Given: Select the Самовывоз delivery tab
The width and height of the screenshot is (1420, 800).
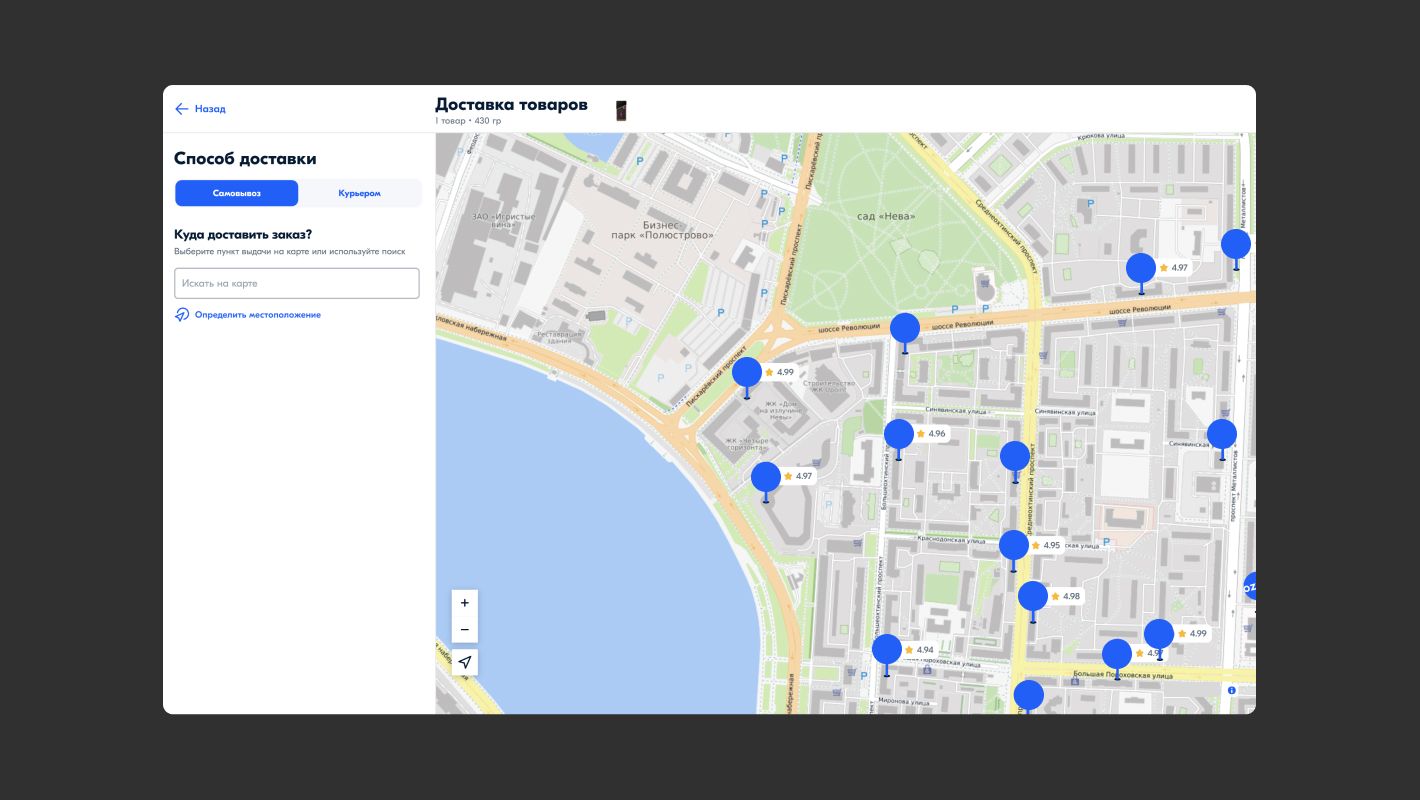Looking at the screenshot, I should coord(236,193).
